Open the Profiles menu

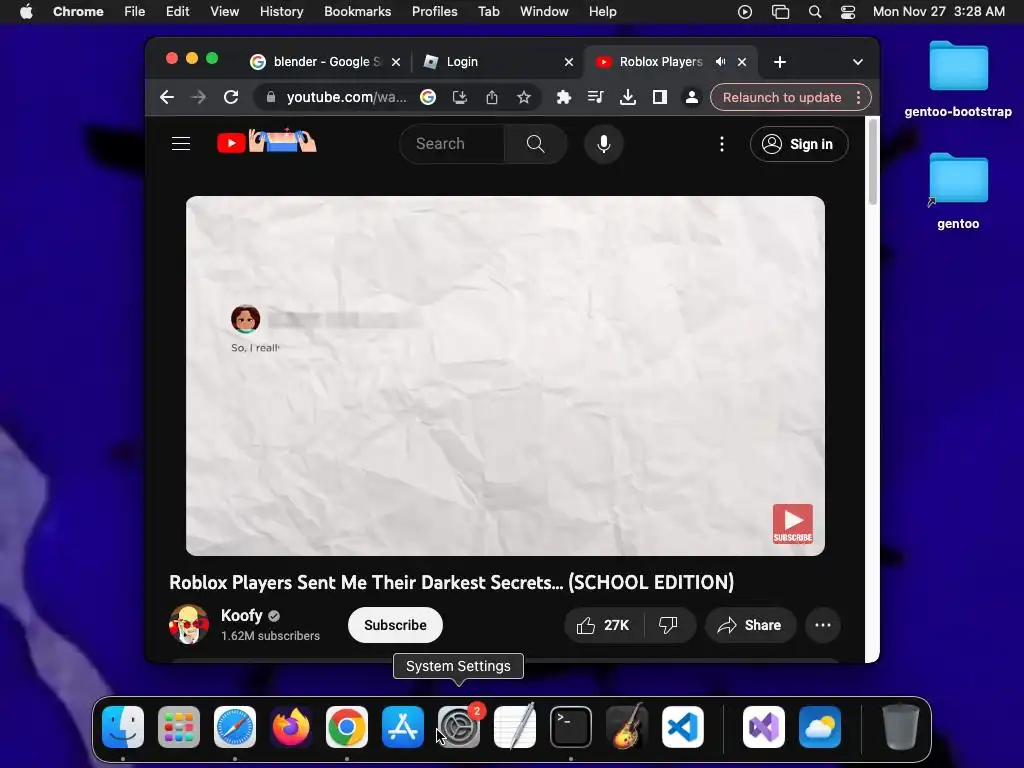pos(434,12)
